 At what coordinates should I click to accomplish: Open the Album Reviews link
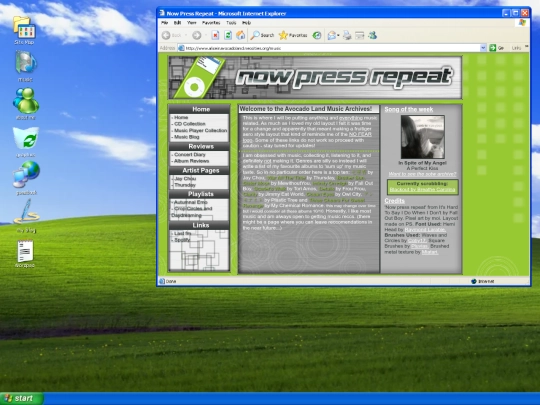(x=191, y=161)
